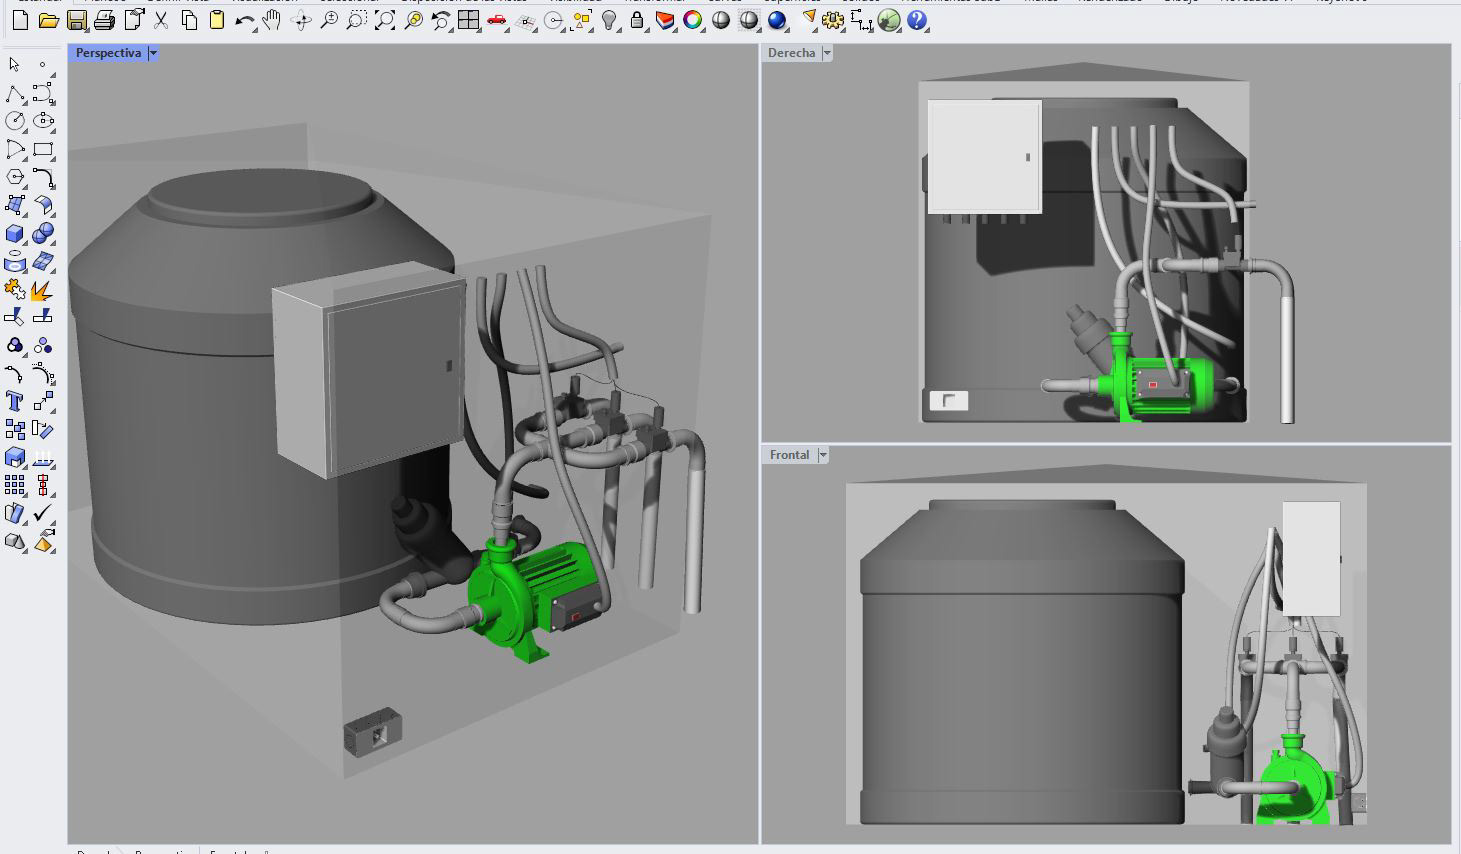The image size is (1461, 854).
Task: Activate Zoom Dynamic magnifier
Action: [x=329, y=20]
